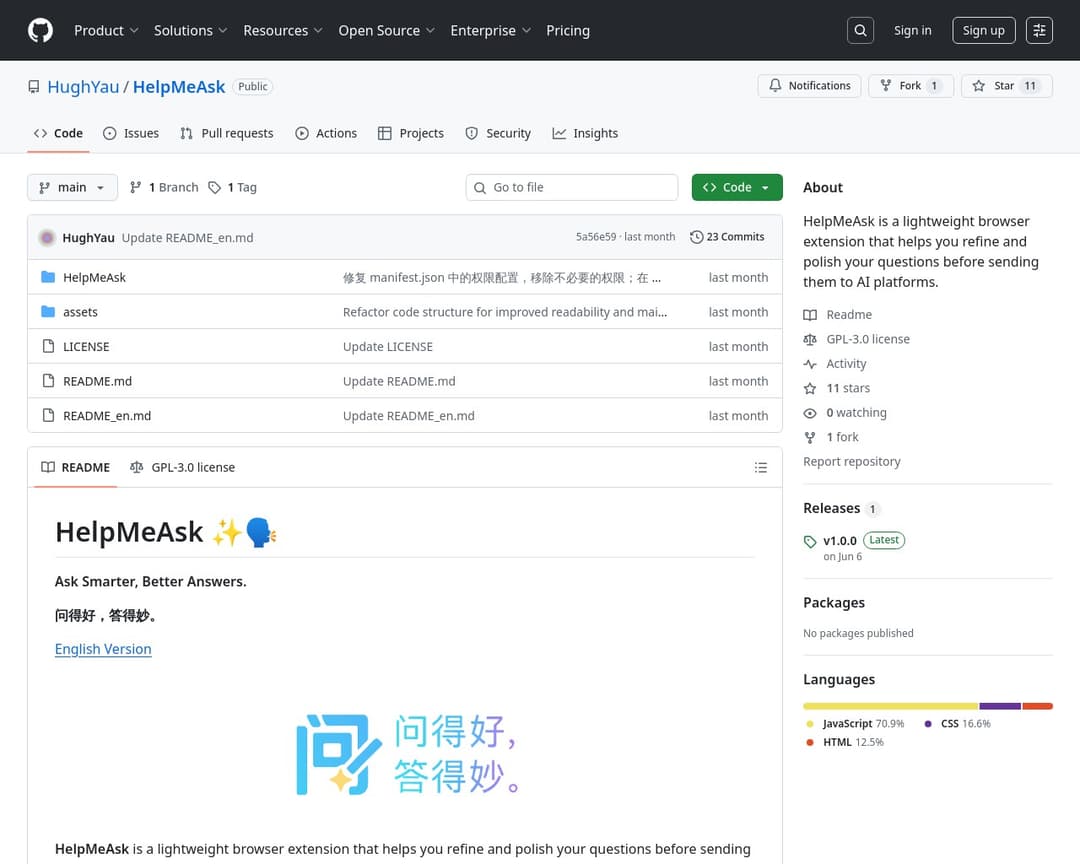Click the HughYau avatar in commit row
The height and width of the screenshot is (864, 1080).
click(47, 238)
